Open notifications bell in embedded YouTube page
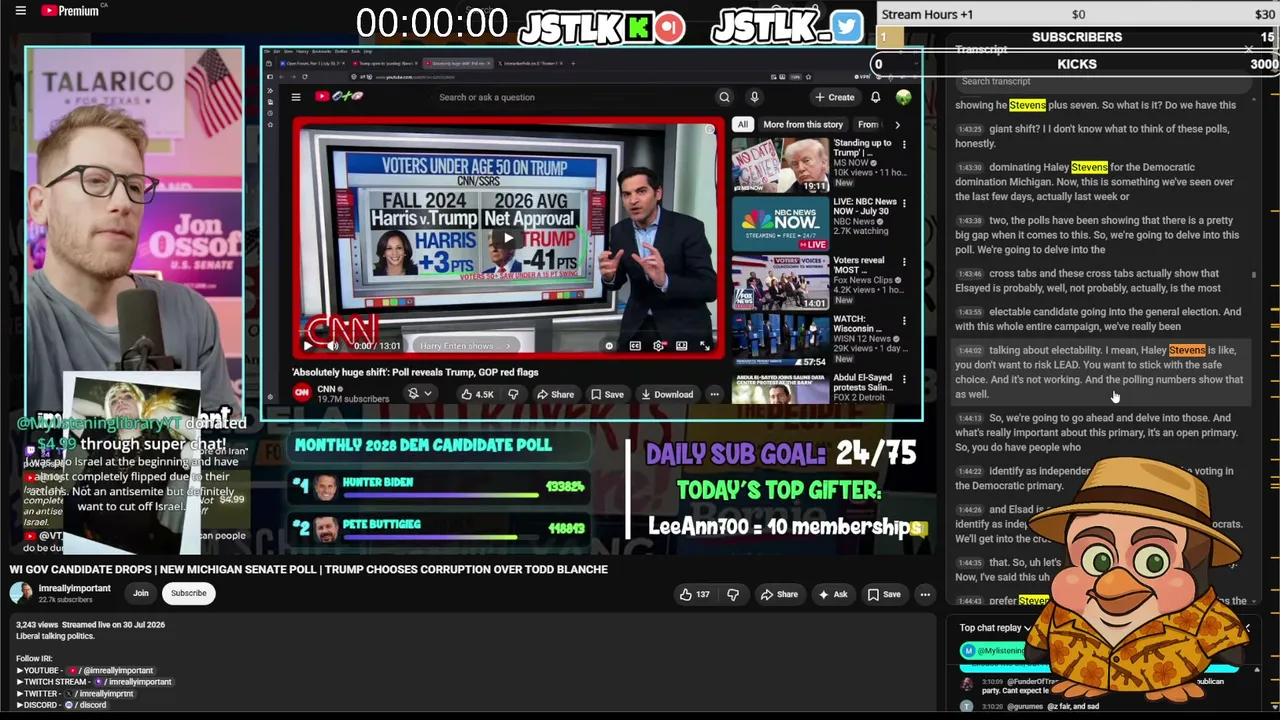Viewport: 1280px width, 720px height. click(875, 97)
